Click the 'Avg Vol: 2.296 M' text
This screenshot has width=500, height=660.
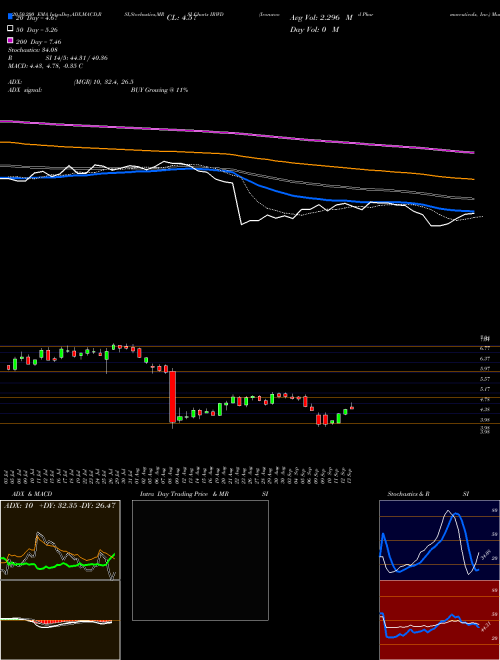point(321,18)
